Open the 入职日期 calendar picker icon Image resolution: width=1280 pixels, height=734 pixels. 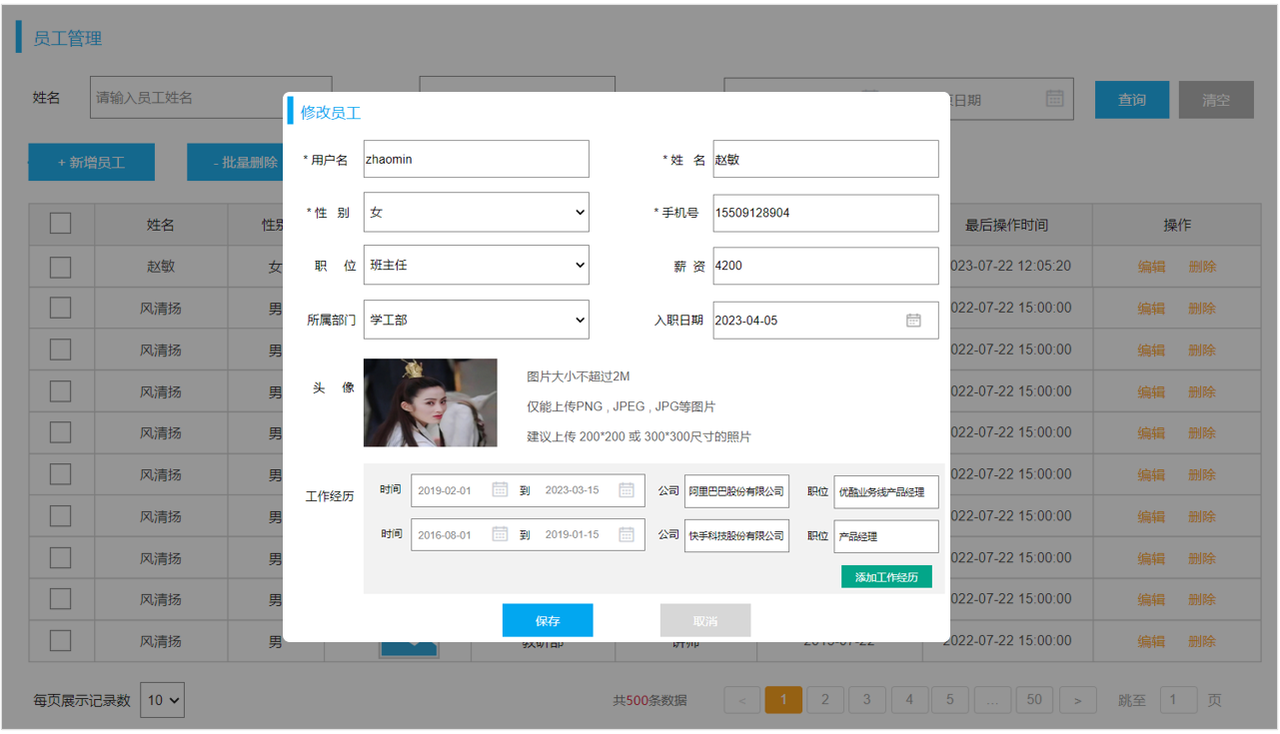[x=913, y=320]
